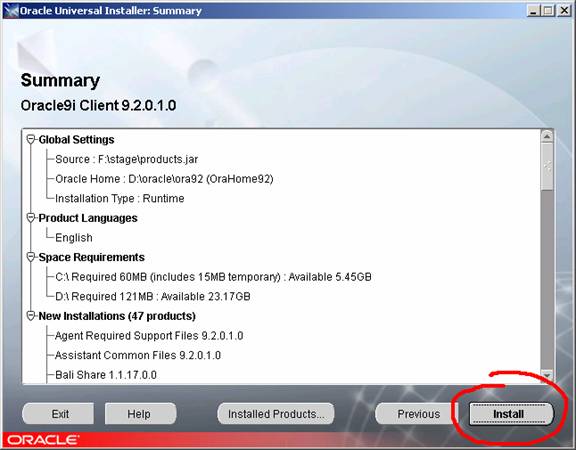Open Help for the installer

click(x=140, y=414)
